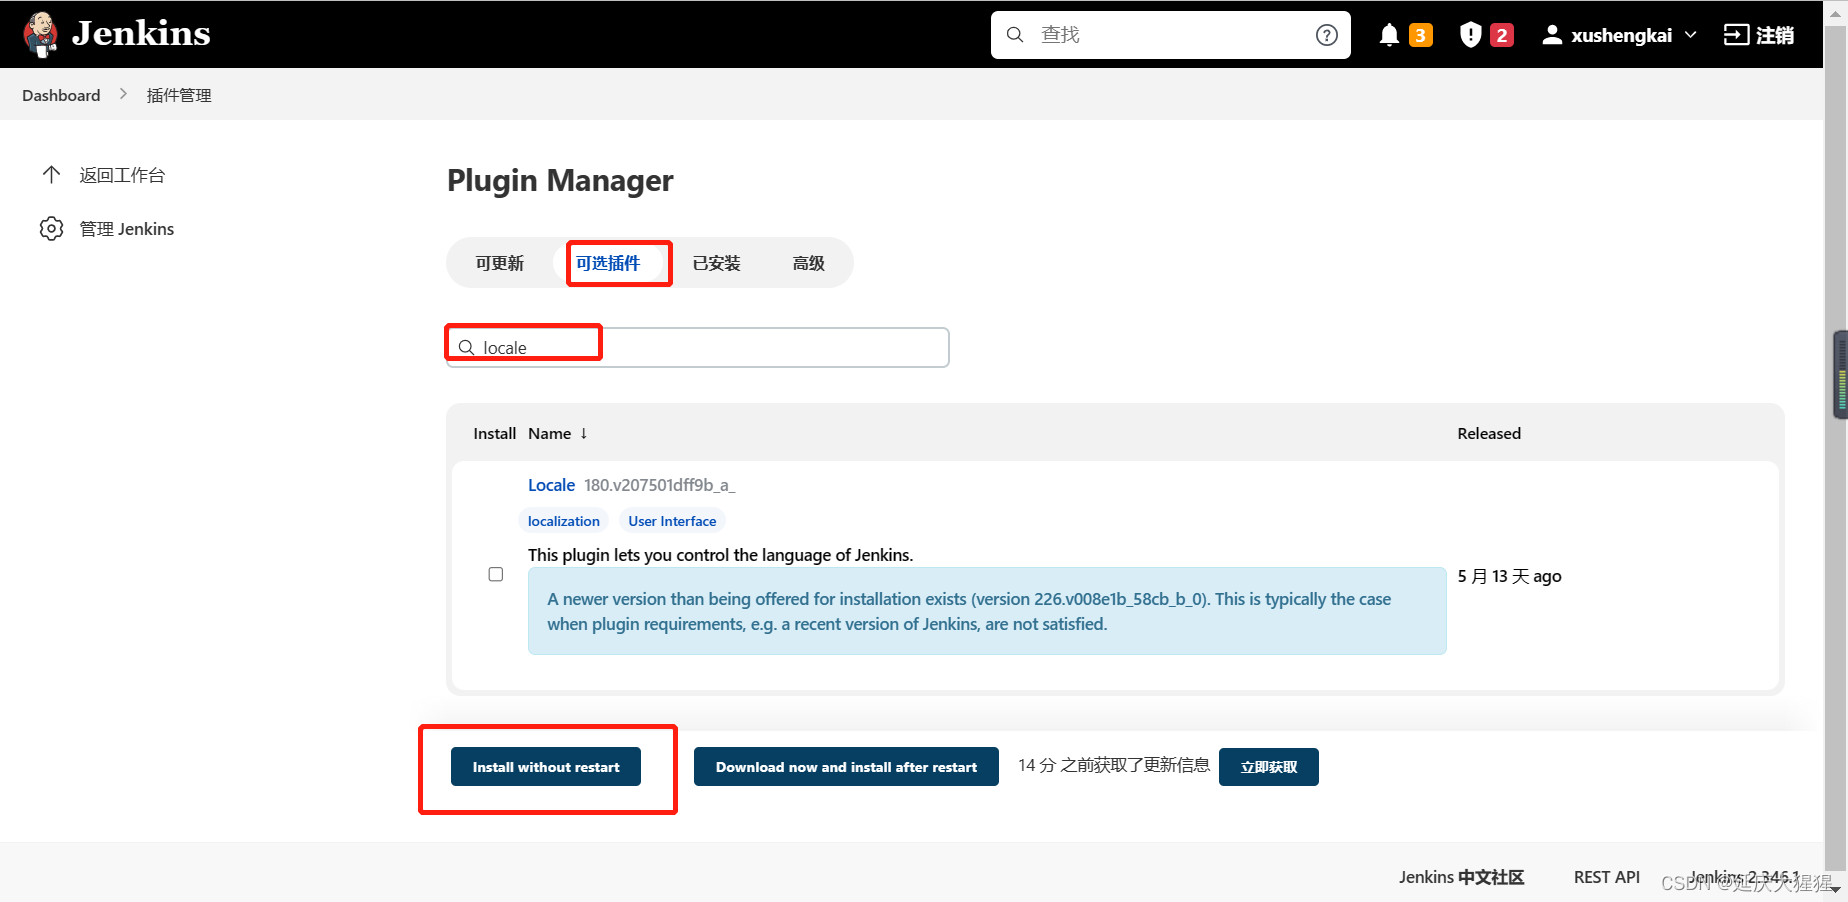Open the Jenkins 中文社区 footer link
Viewport: 1848px width, 902px height.
(x=1461, y=877)
